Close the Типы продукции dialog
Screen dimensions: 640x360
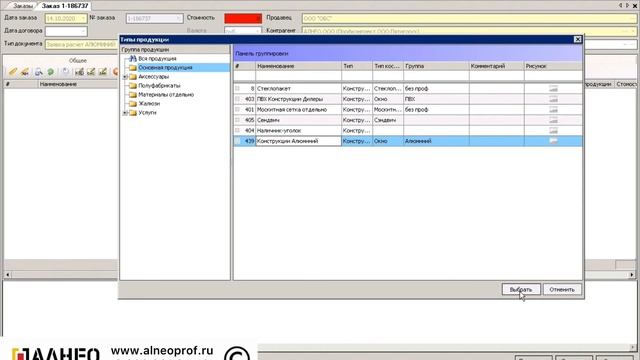pyautogui.click(x=578, y=39)
